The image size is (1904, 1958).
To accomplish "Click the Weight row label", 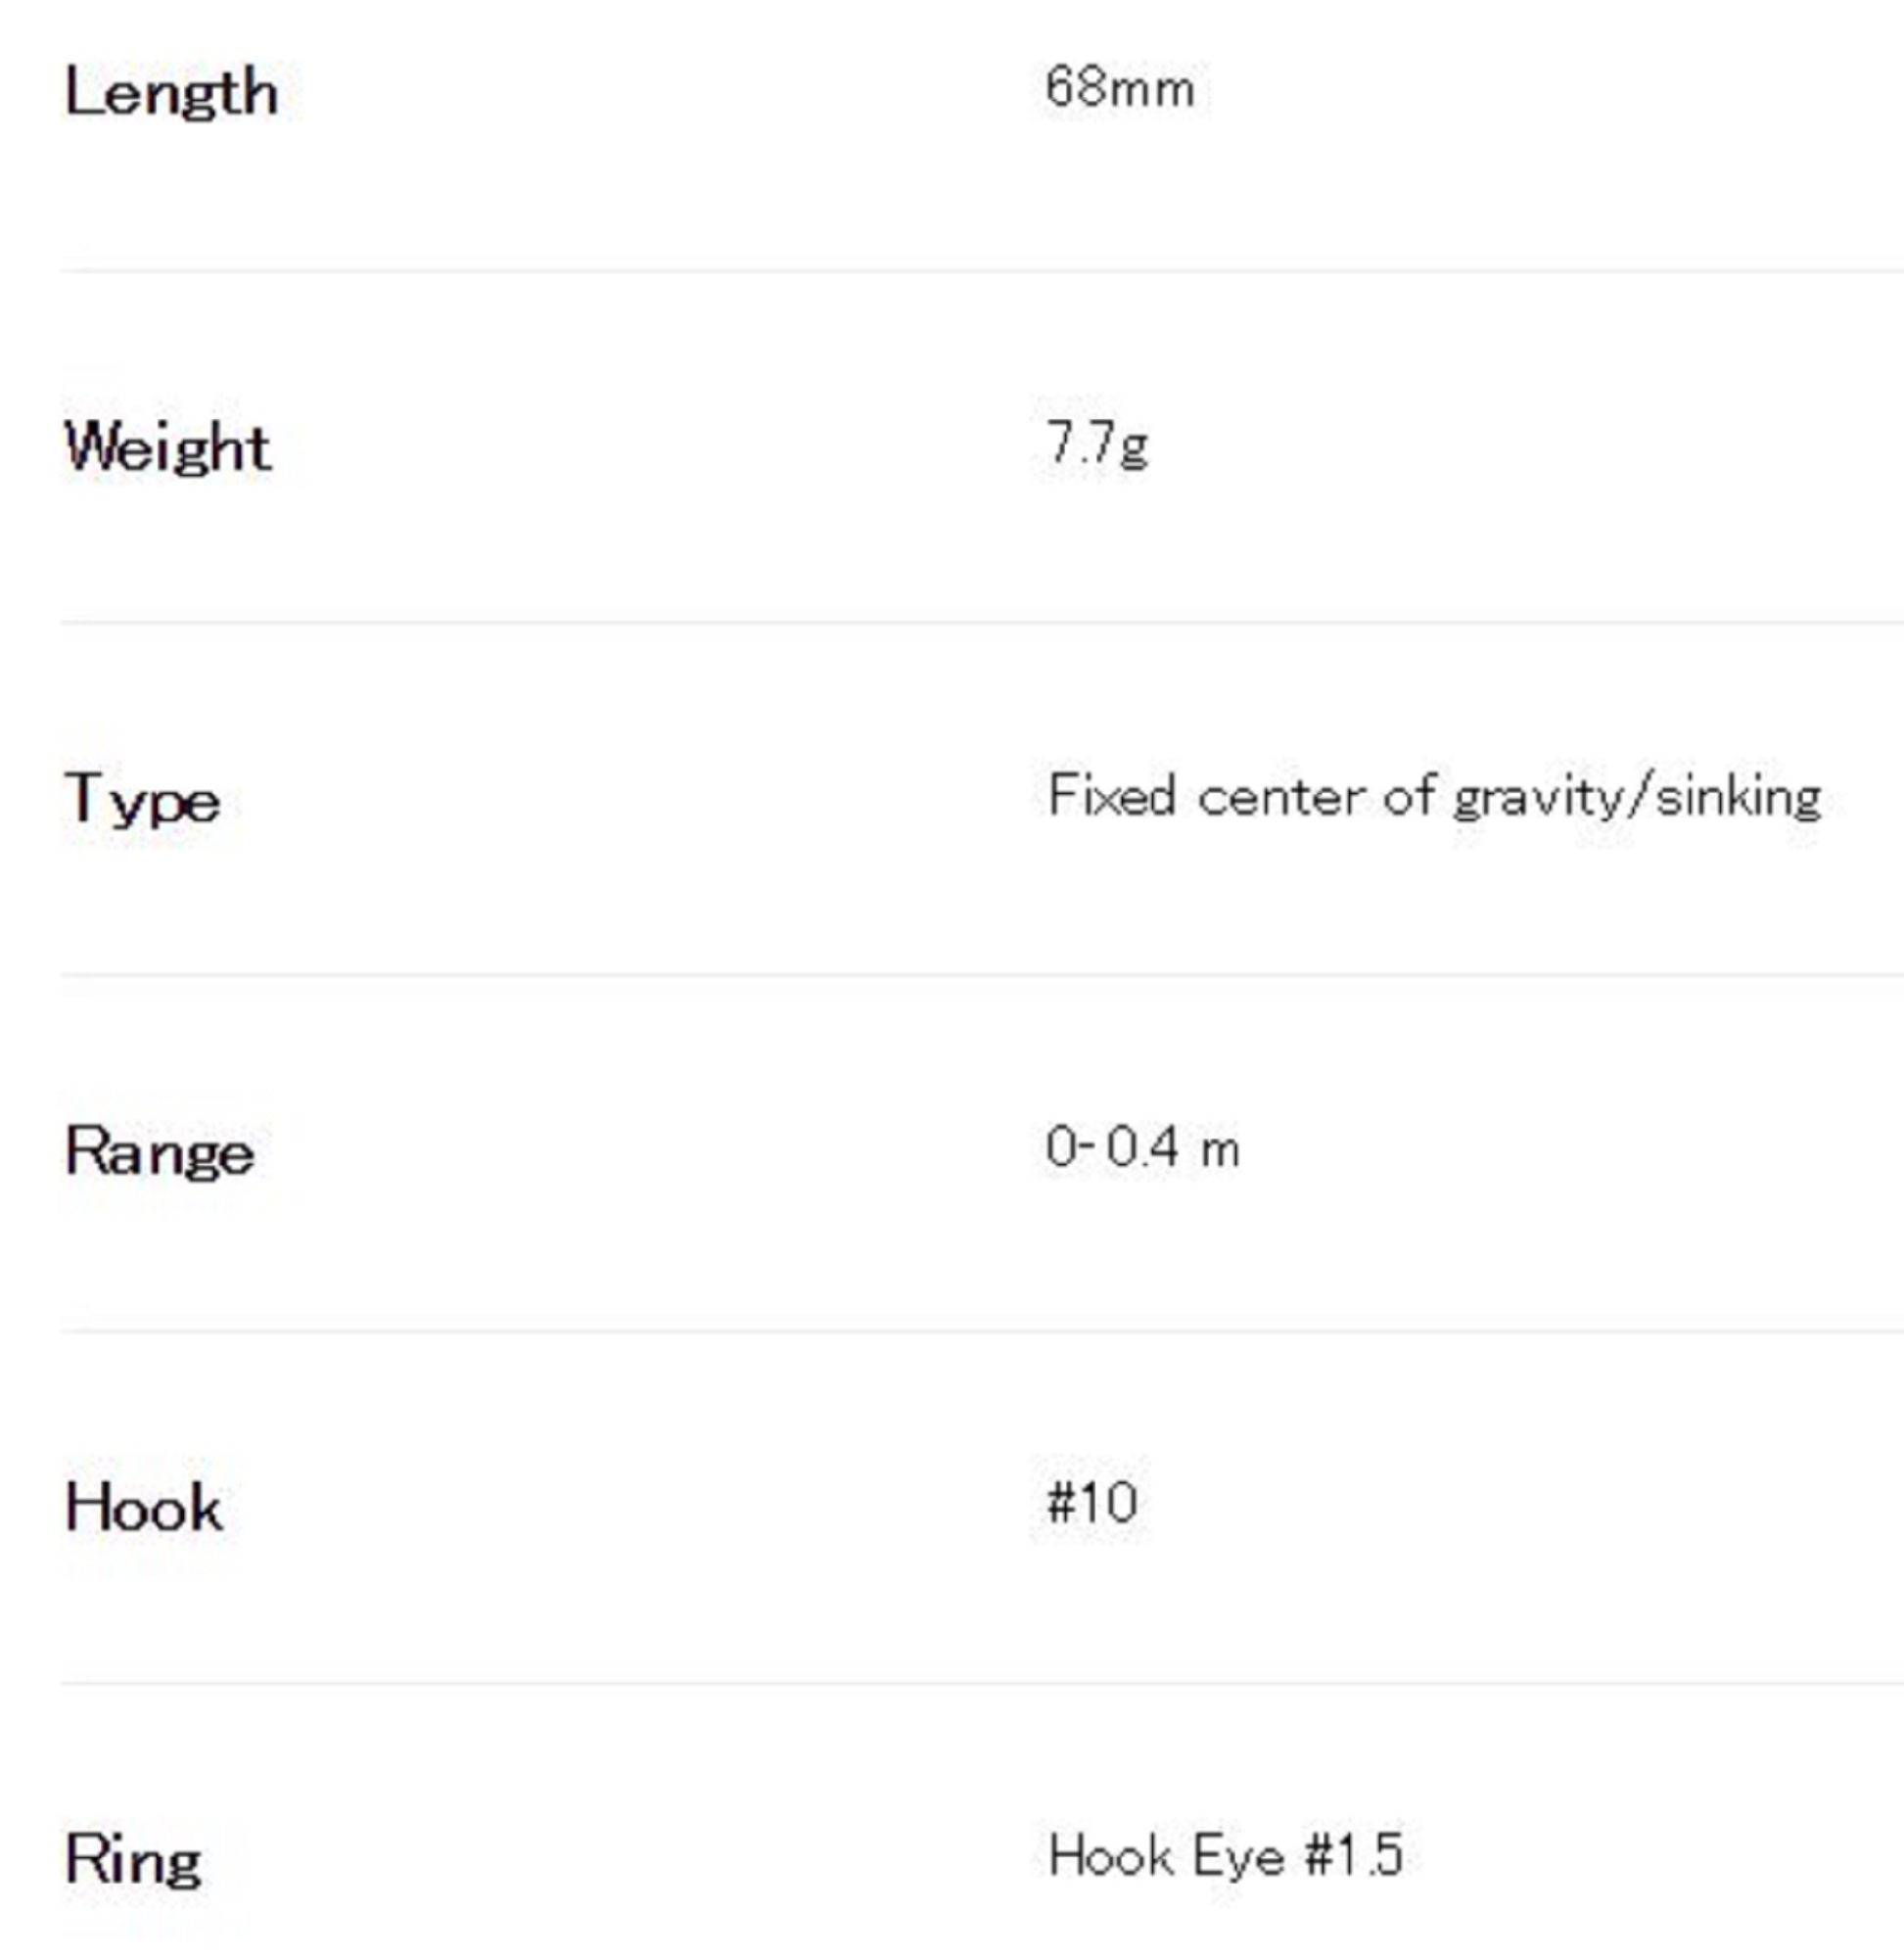I will coord(167,446).
